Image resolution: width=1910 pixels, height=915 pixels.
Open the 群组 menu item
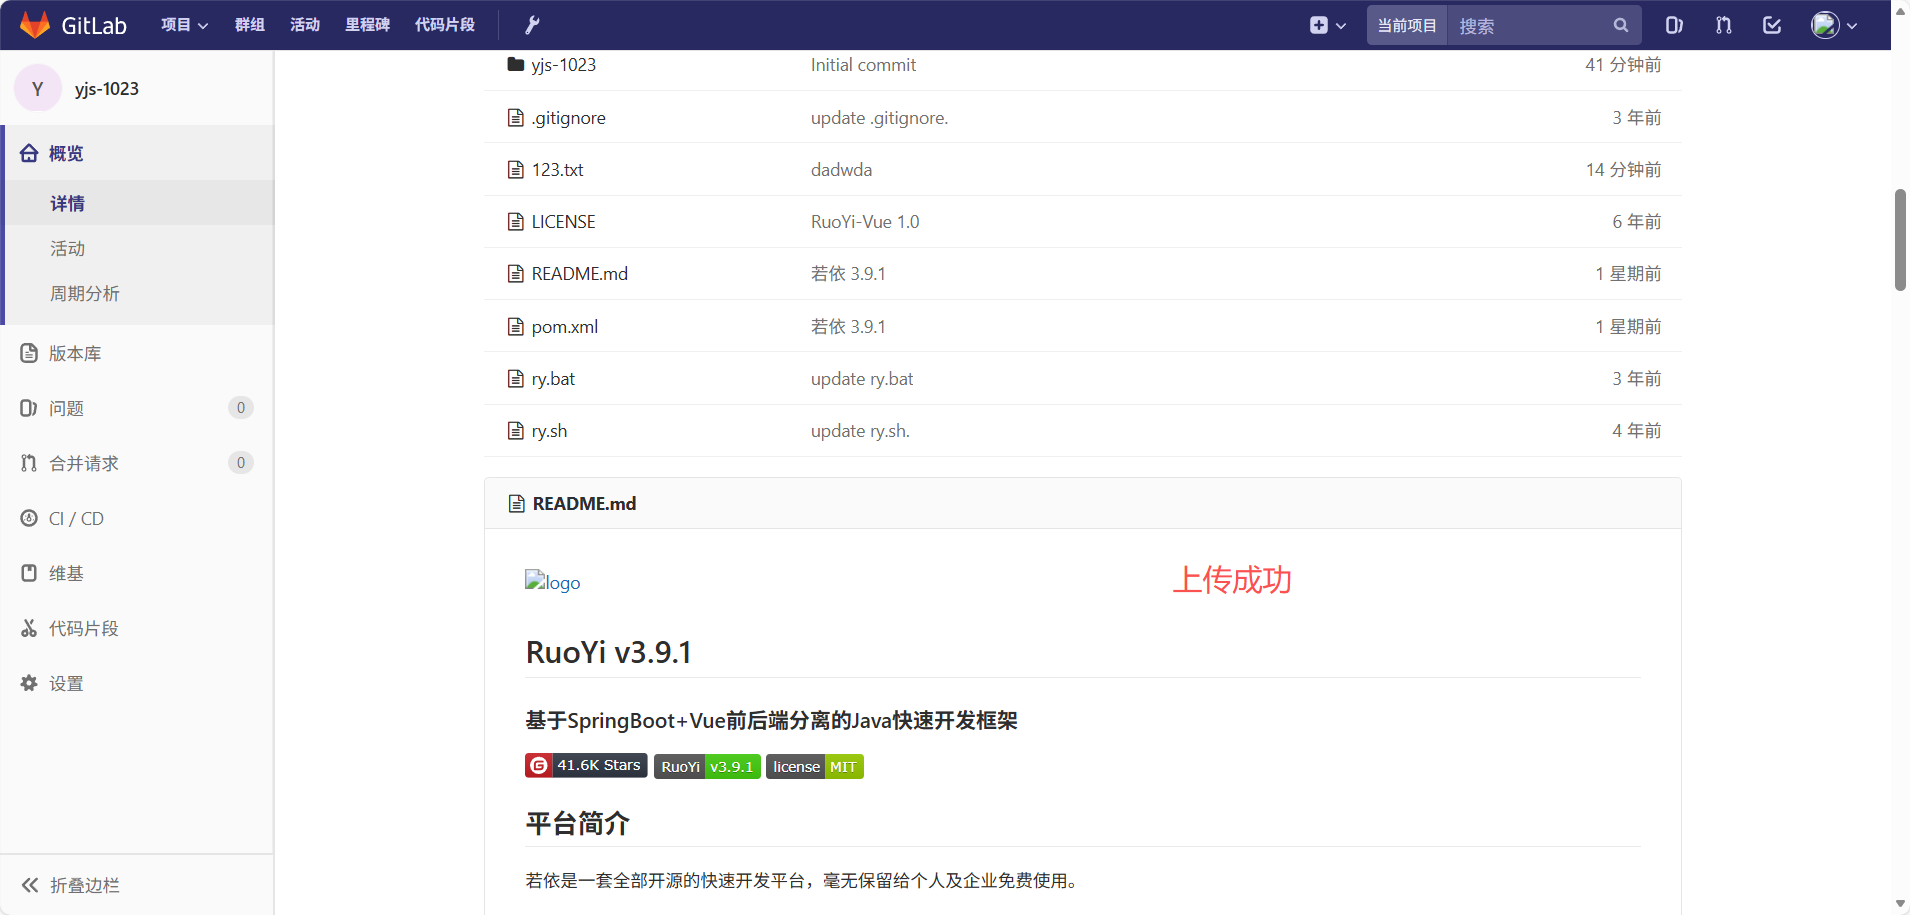[x=250, y=25]
